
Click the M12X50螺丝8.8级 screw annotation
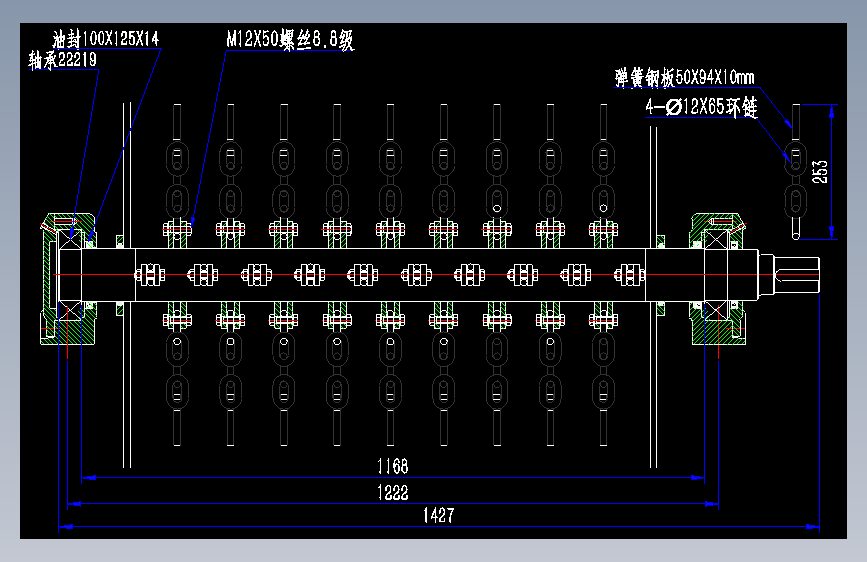290,39
